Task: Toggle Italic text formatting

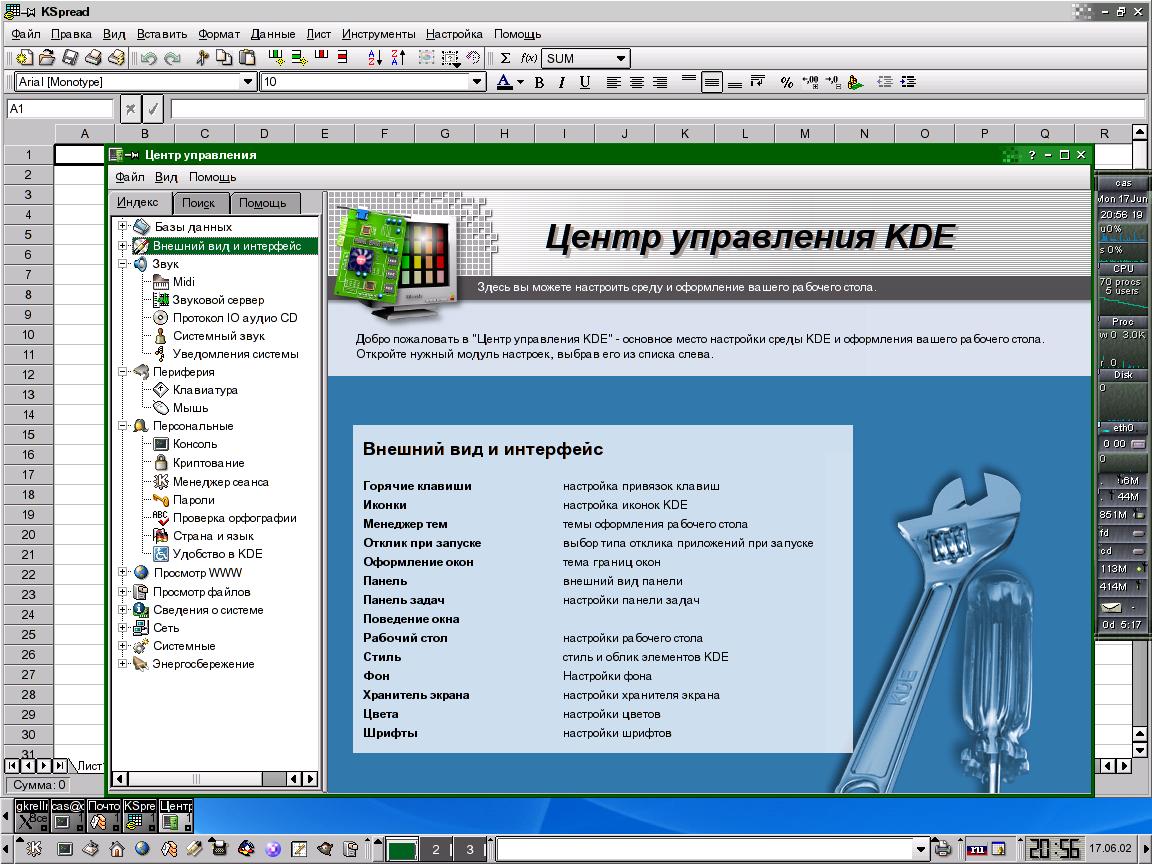Action: (x=562, y=82)
